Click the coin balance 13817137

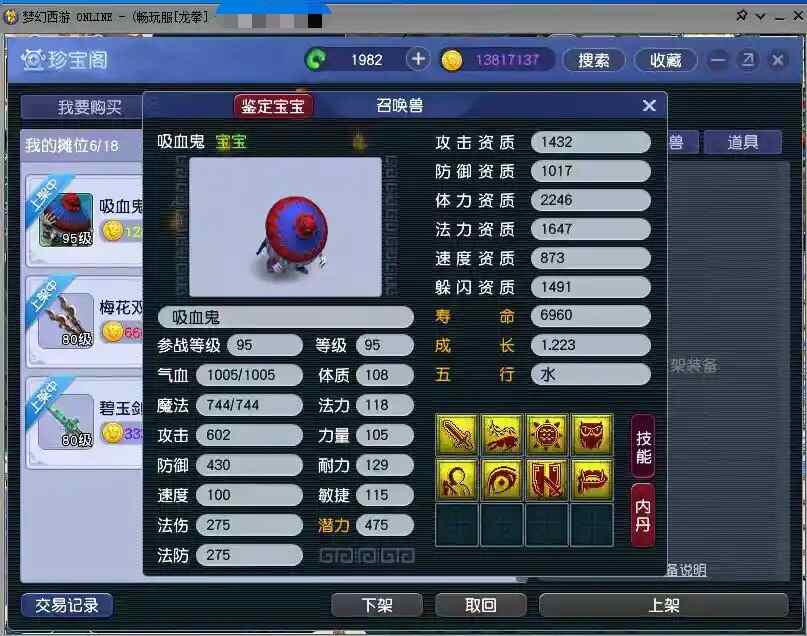point(507,60)
